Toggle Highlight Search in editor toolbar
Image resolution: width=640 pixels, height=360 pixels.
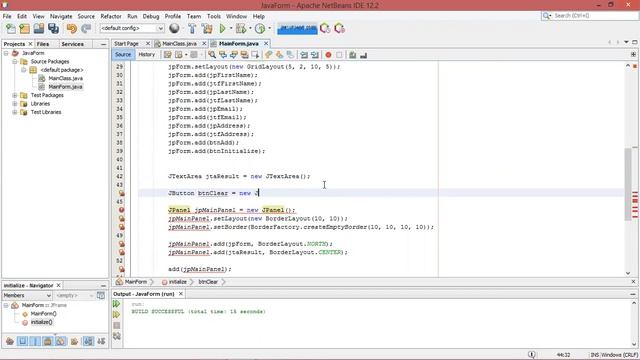(244, 55)
